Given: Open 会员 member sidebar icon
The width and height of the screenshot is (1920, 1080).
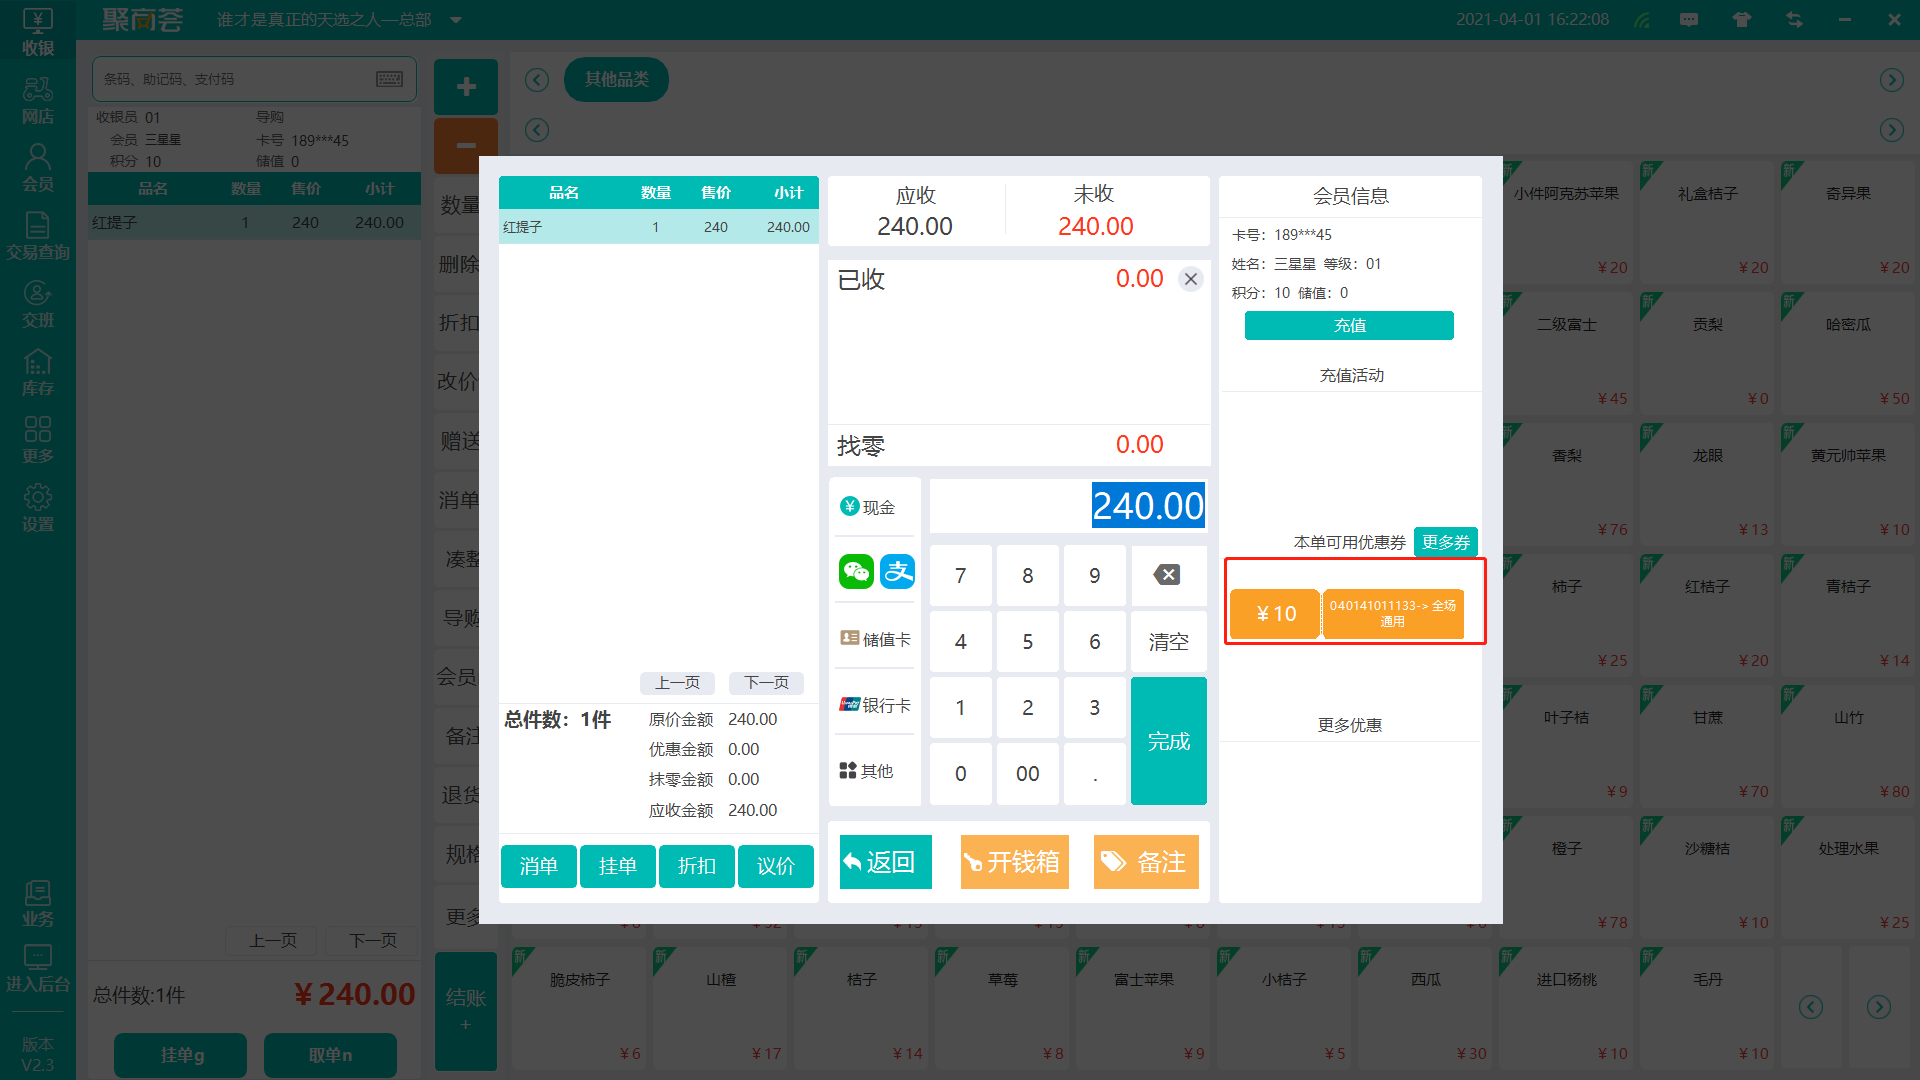Looking at the screenshot, I should [38, 168].
